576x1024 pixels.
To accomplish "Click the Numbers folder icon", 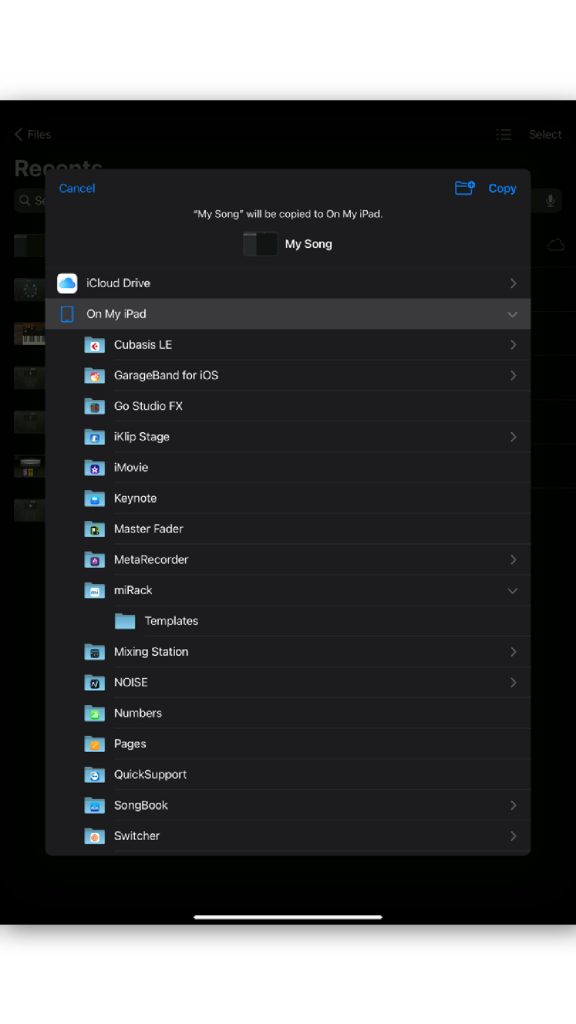I will click(95, 713).
